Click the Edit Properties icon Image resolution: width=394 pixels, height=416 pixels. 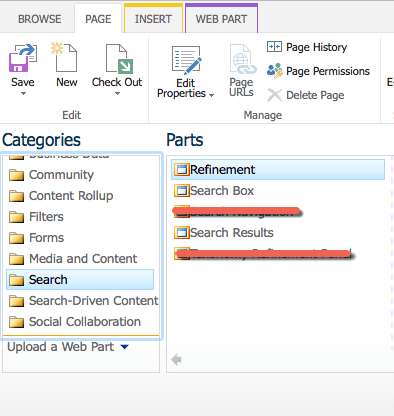187,60
